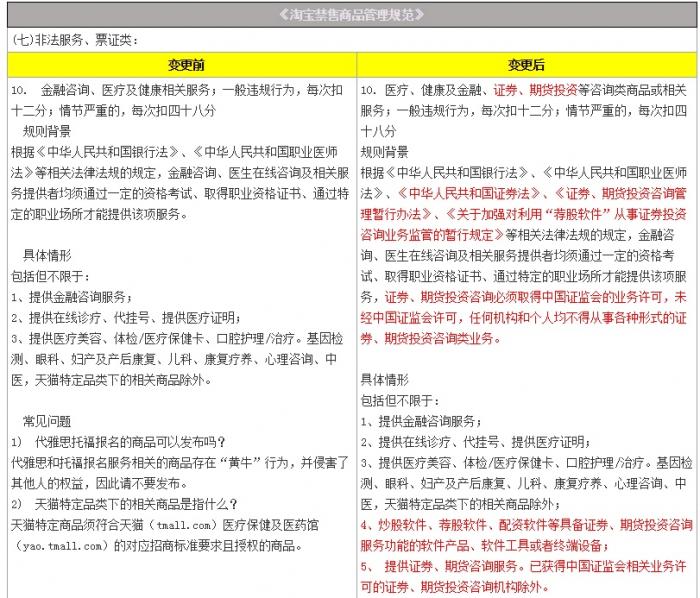Click 具体情形 heading in the right column
Screen dimensions: 700x598
385,380
